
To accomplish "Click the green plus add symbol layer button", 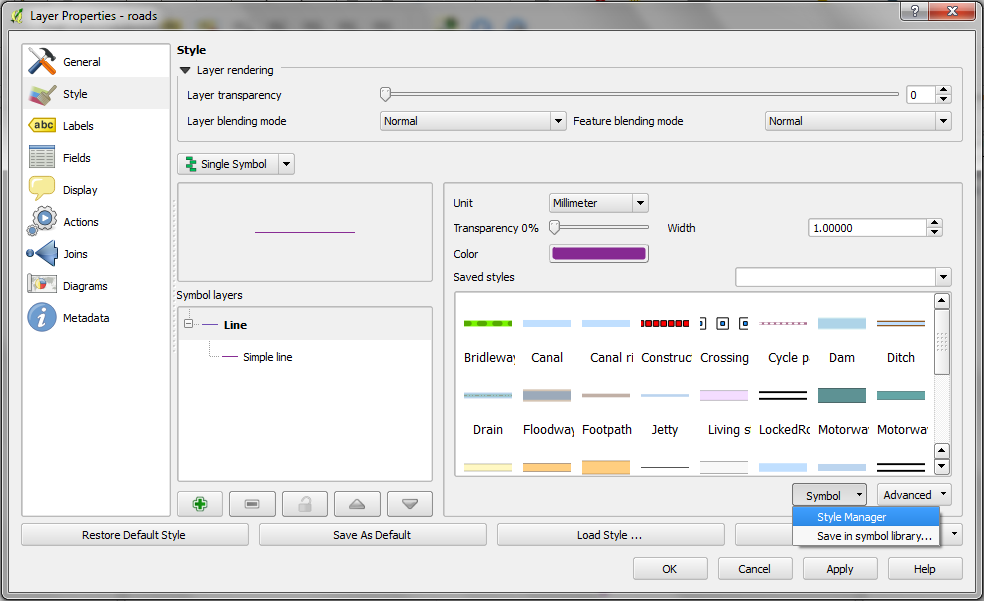I will [200, 504].
